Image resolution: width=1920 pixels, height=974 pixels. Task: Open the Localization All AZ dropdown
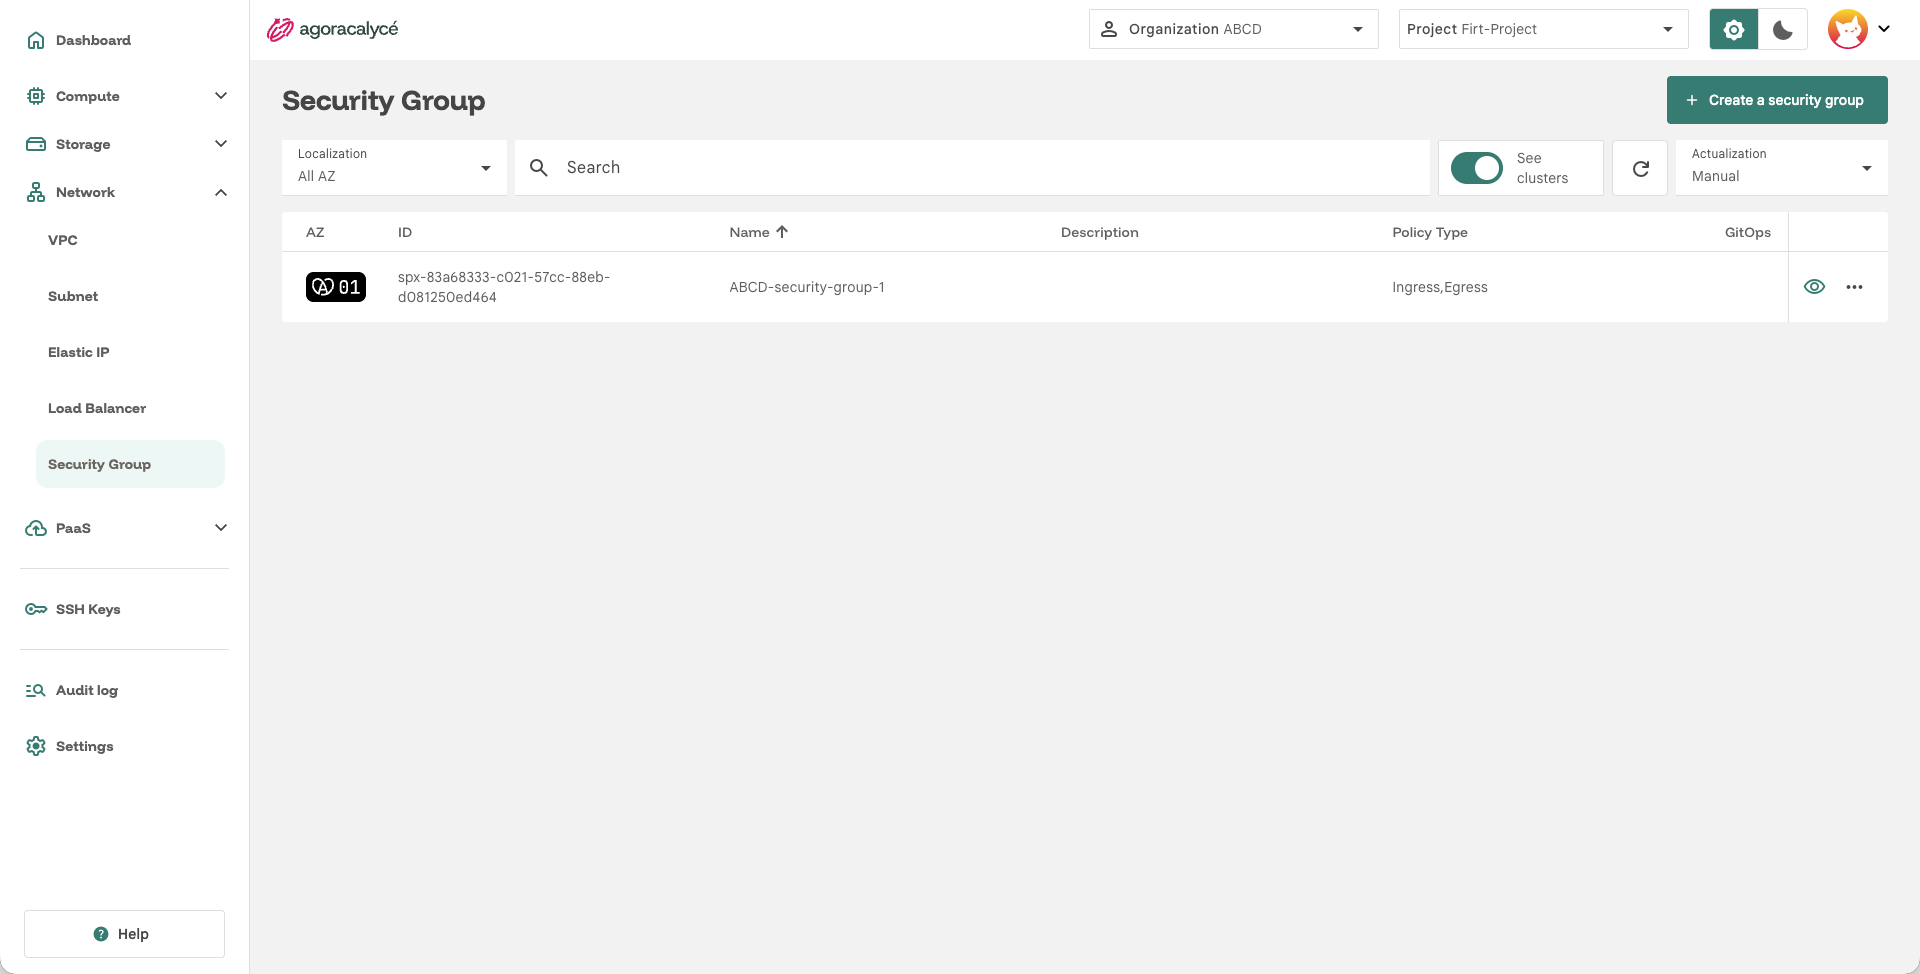coord(394,167)
